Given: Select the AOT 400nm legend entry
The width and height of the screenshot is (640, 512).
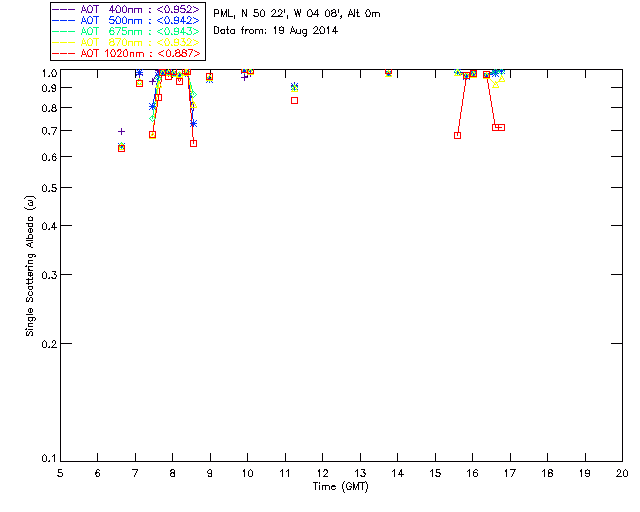Looking at the screenshot, I should click(x=127, y=9).
